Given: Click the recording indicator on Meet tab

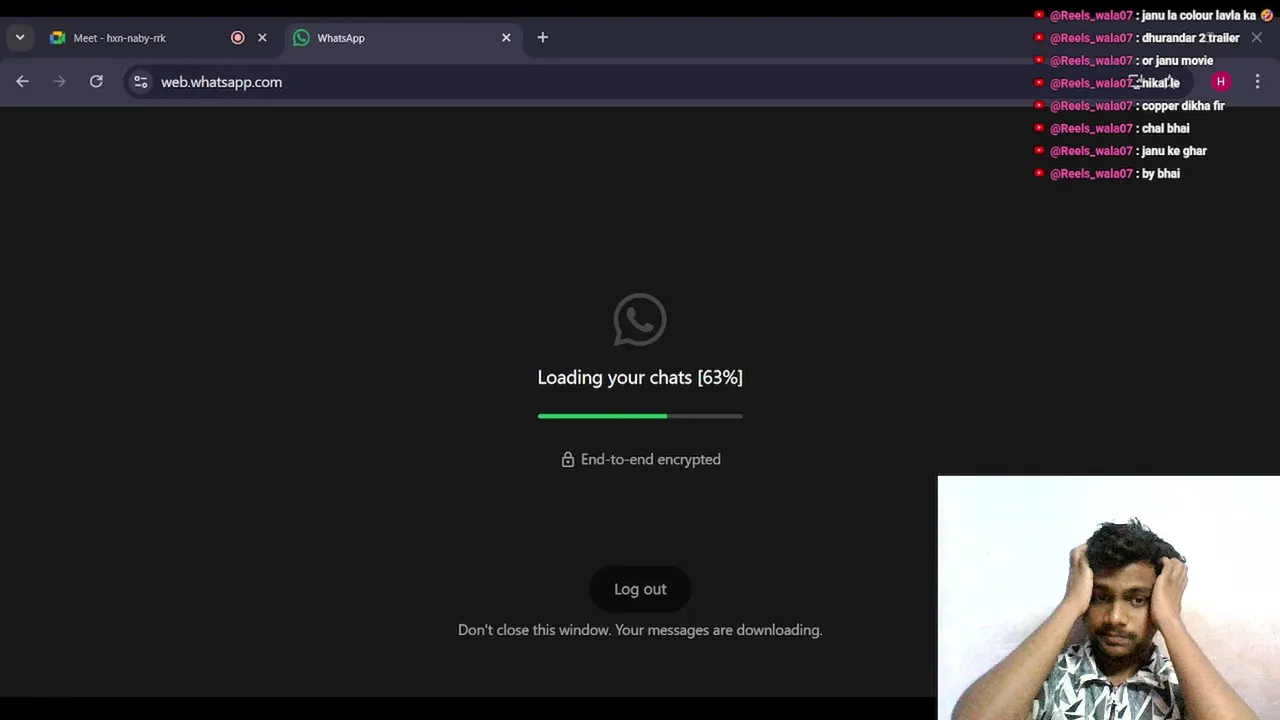Looking at the screenshot, I should (238, 38).
